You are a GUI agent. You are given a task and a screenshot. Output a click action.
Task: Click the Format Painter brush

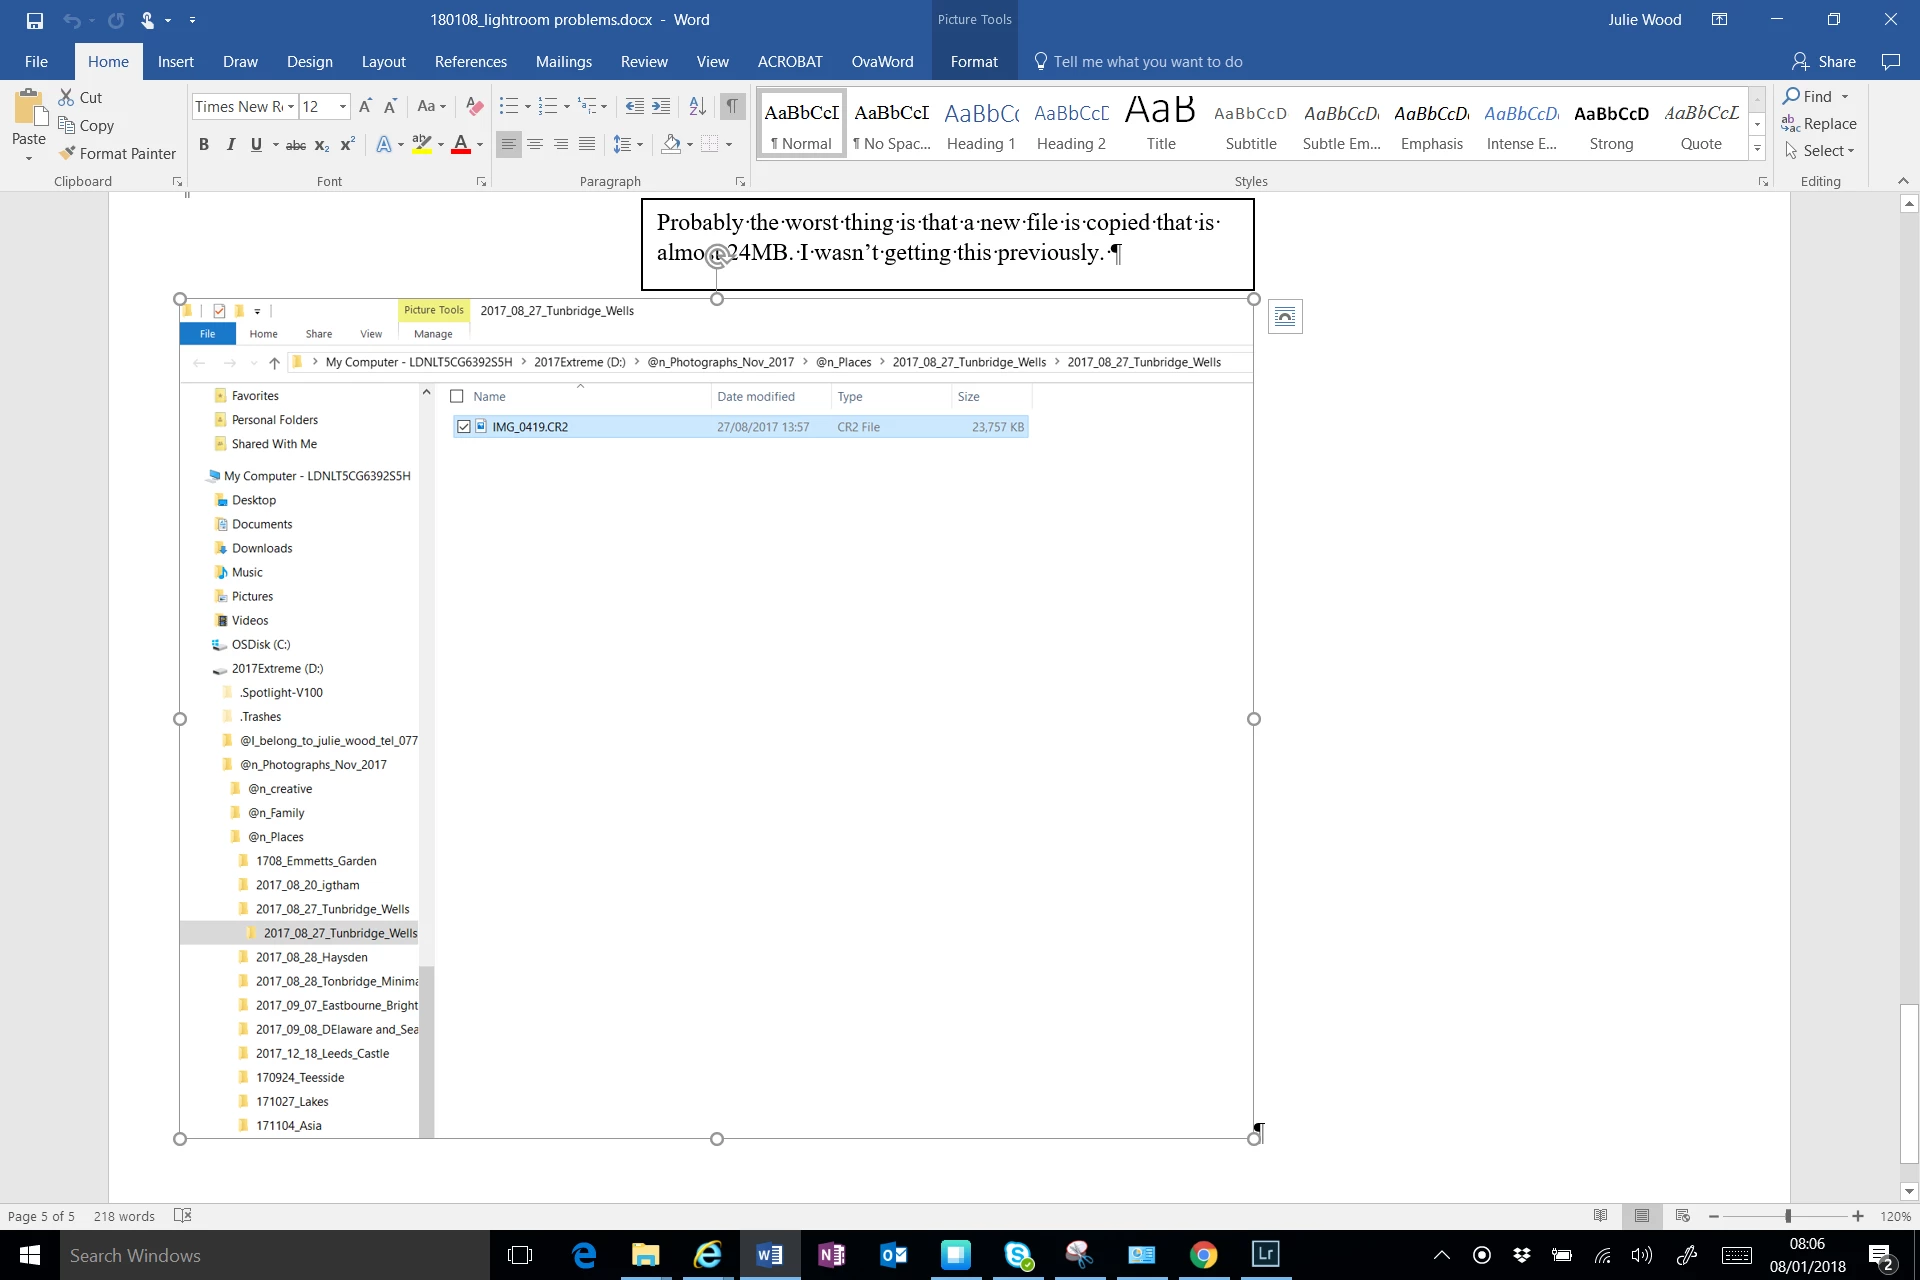point(117,153)
